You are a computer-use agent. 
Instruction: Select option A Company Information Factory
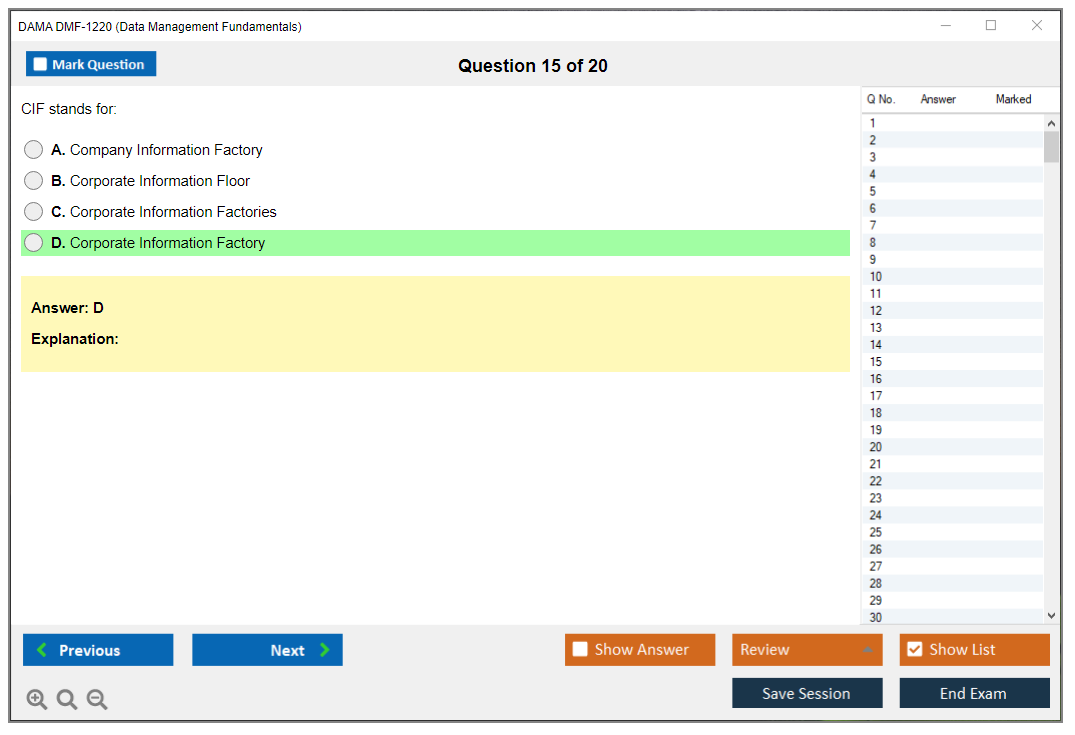[x=34, y=150]
